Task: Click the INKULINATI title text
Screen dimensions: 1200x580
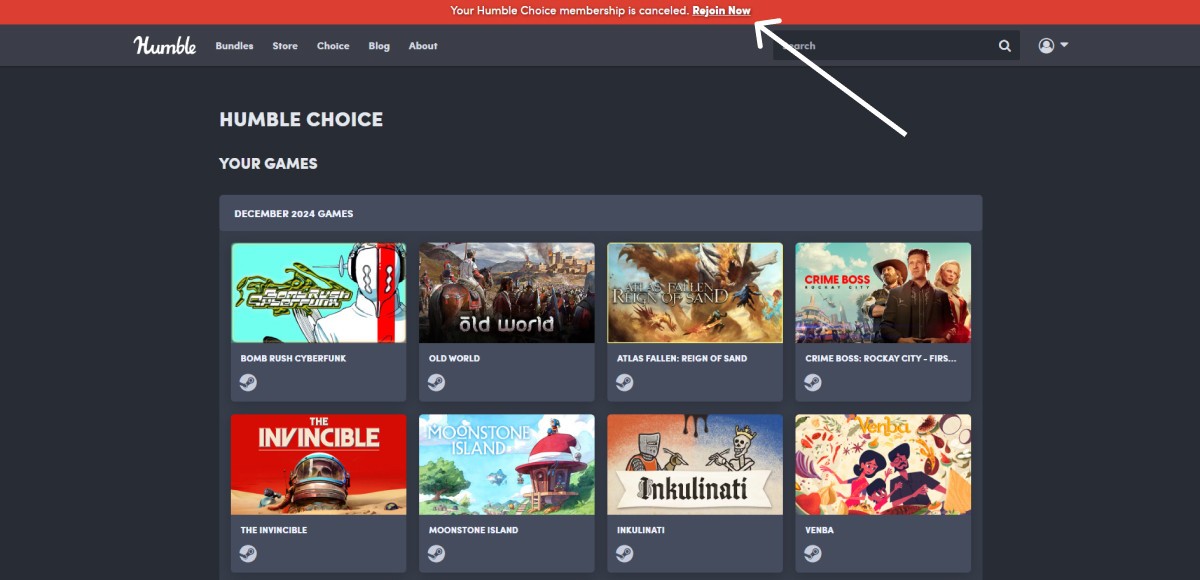Action: point(641,530)
